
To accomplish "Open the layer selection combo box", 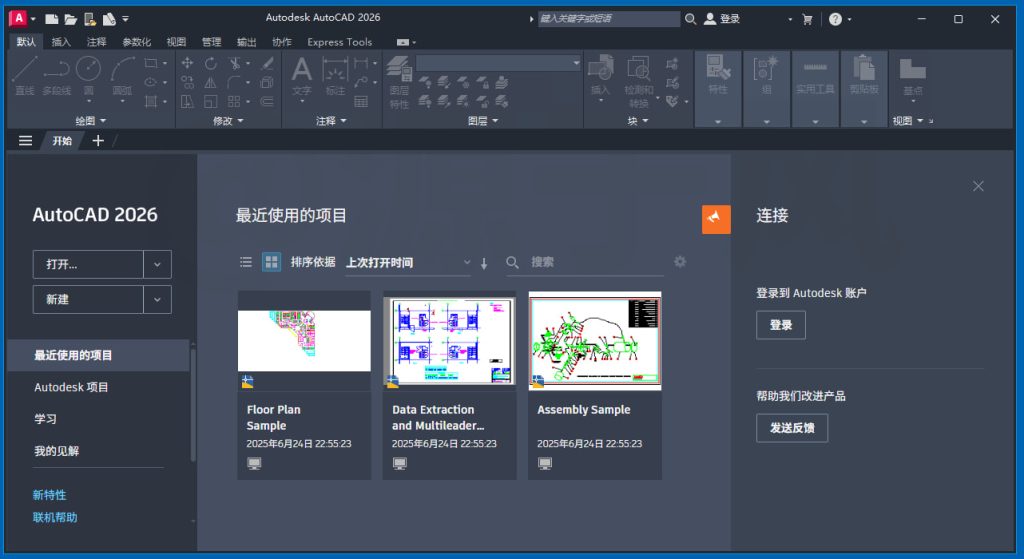I will [x=498, y=63].
